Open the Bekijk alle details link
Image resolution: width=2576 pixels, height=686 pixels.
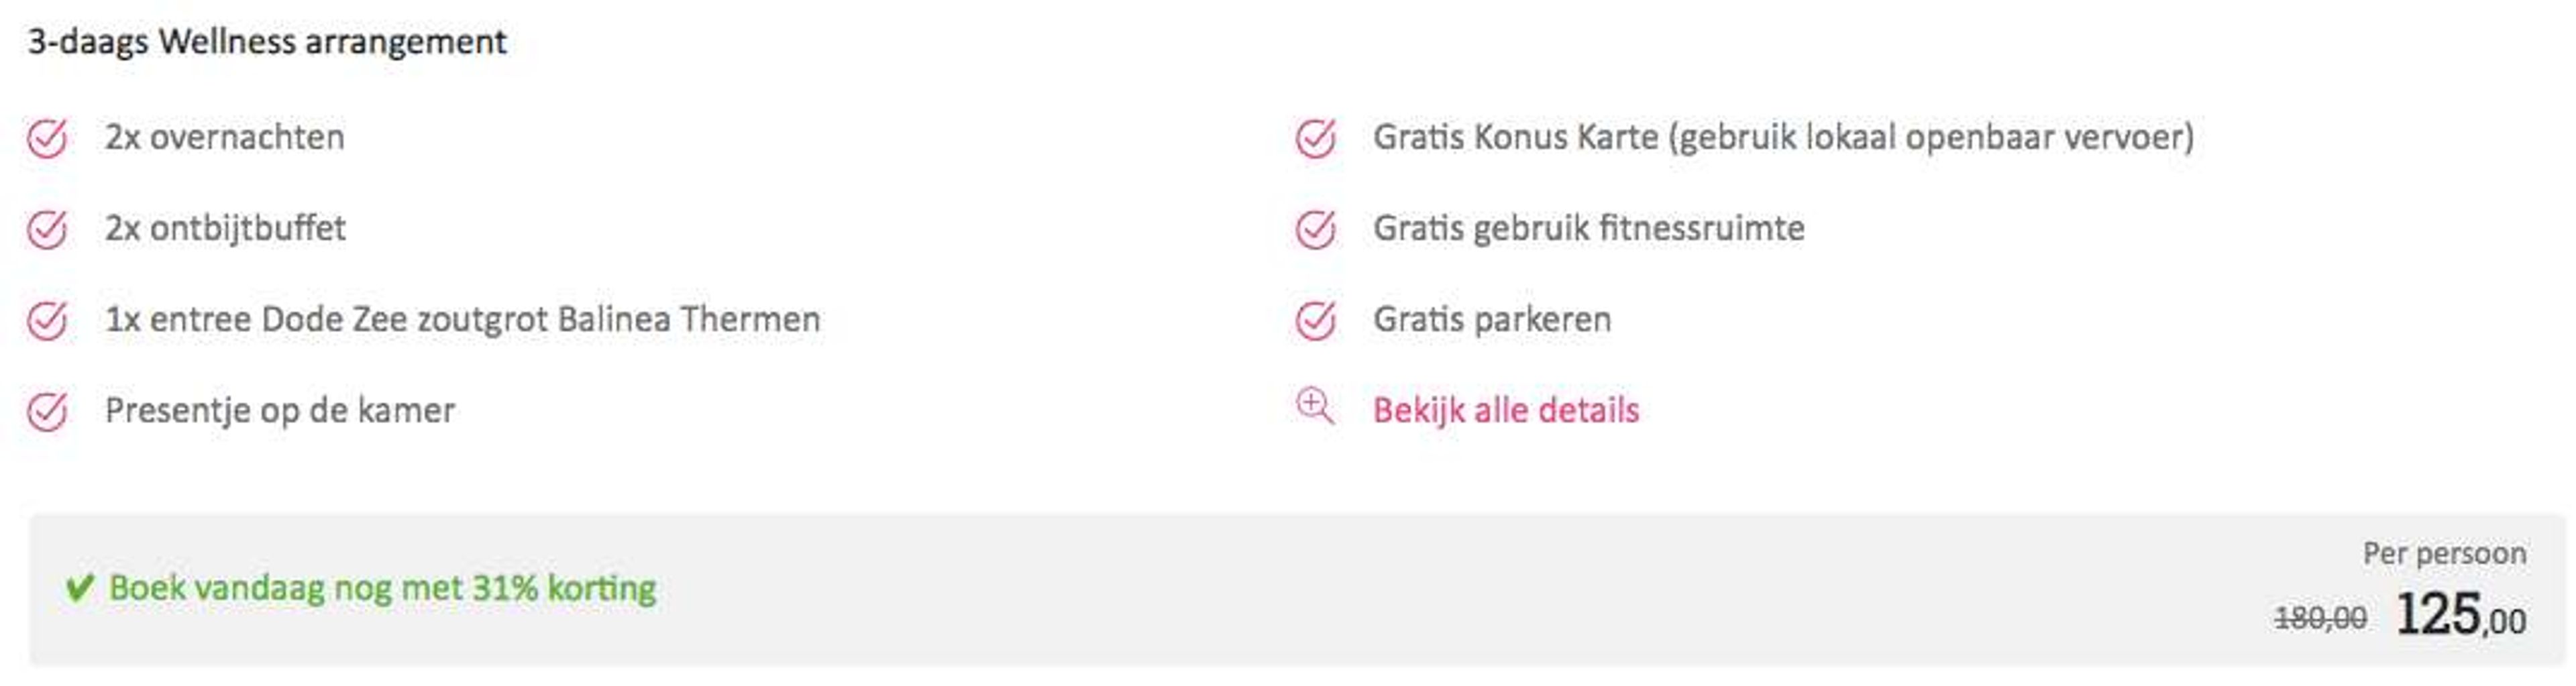tap(1506, 410)
